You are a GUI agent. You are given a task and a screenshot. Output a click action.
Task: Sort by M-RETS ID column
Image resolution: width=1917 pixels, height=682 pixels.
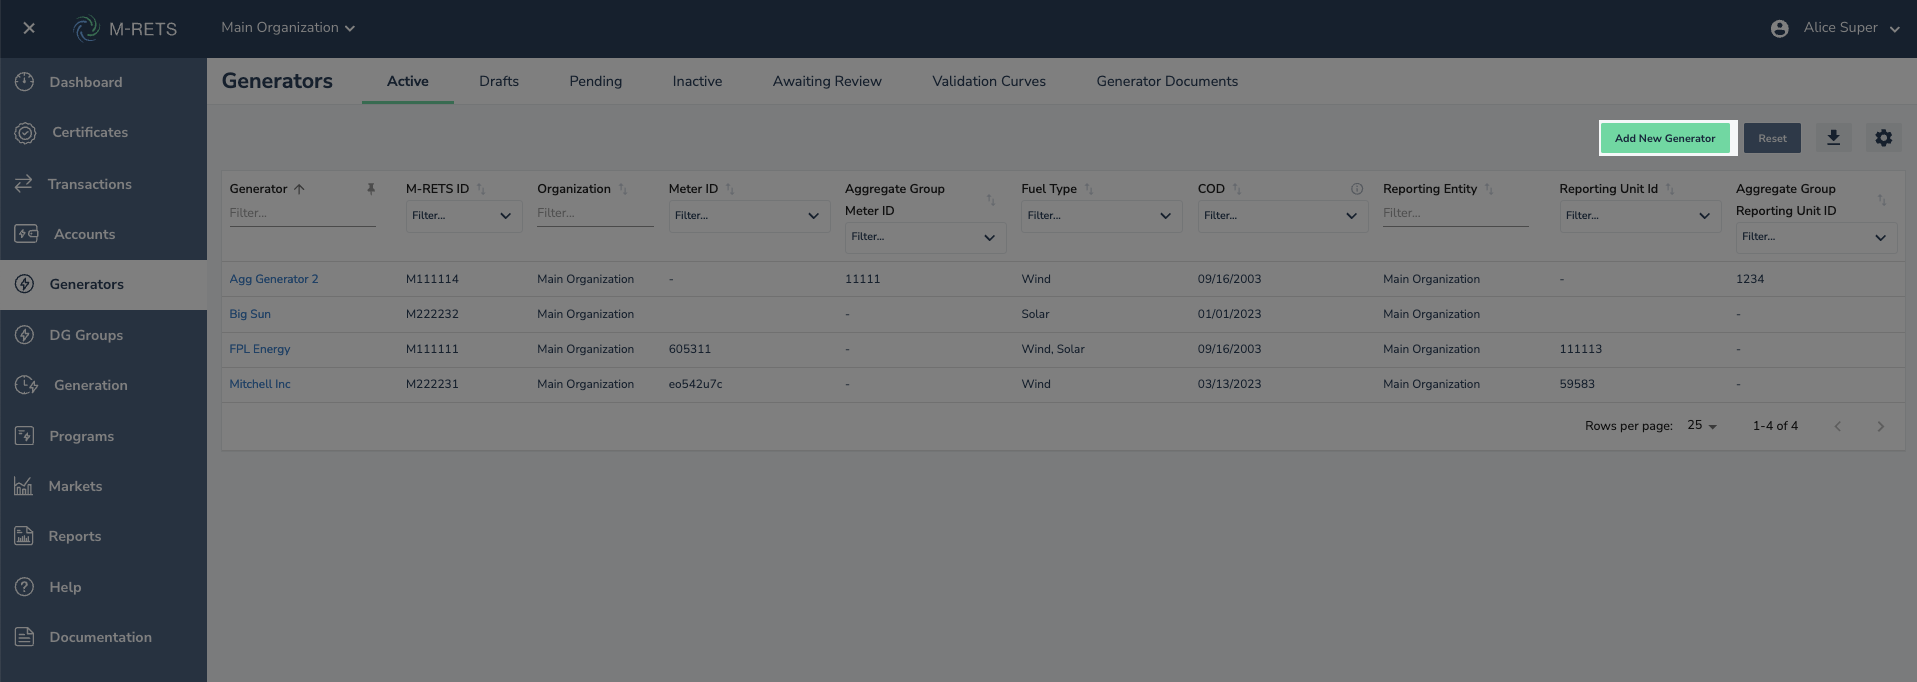pyautogui.click(x=481, y=189)
